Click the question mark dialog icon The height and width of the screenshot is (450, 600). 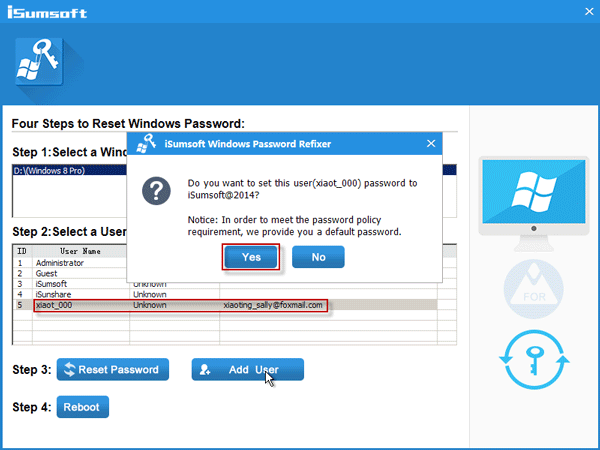point(156,191)
